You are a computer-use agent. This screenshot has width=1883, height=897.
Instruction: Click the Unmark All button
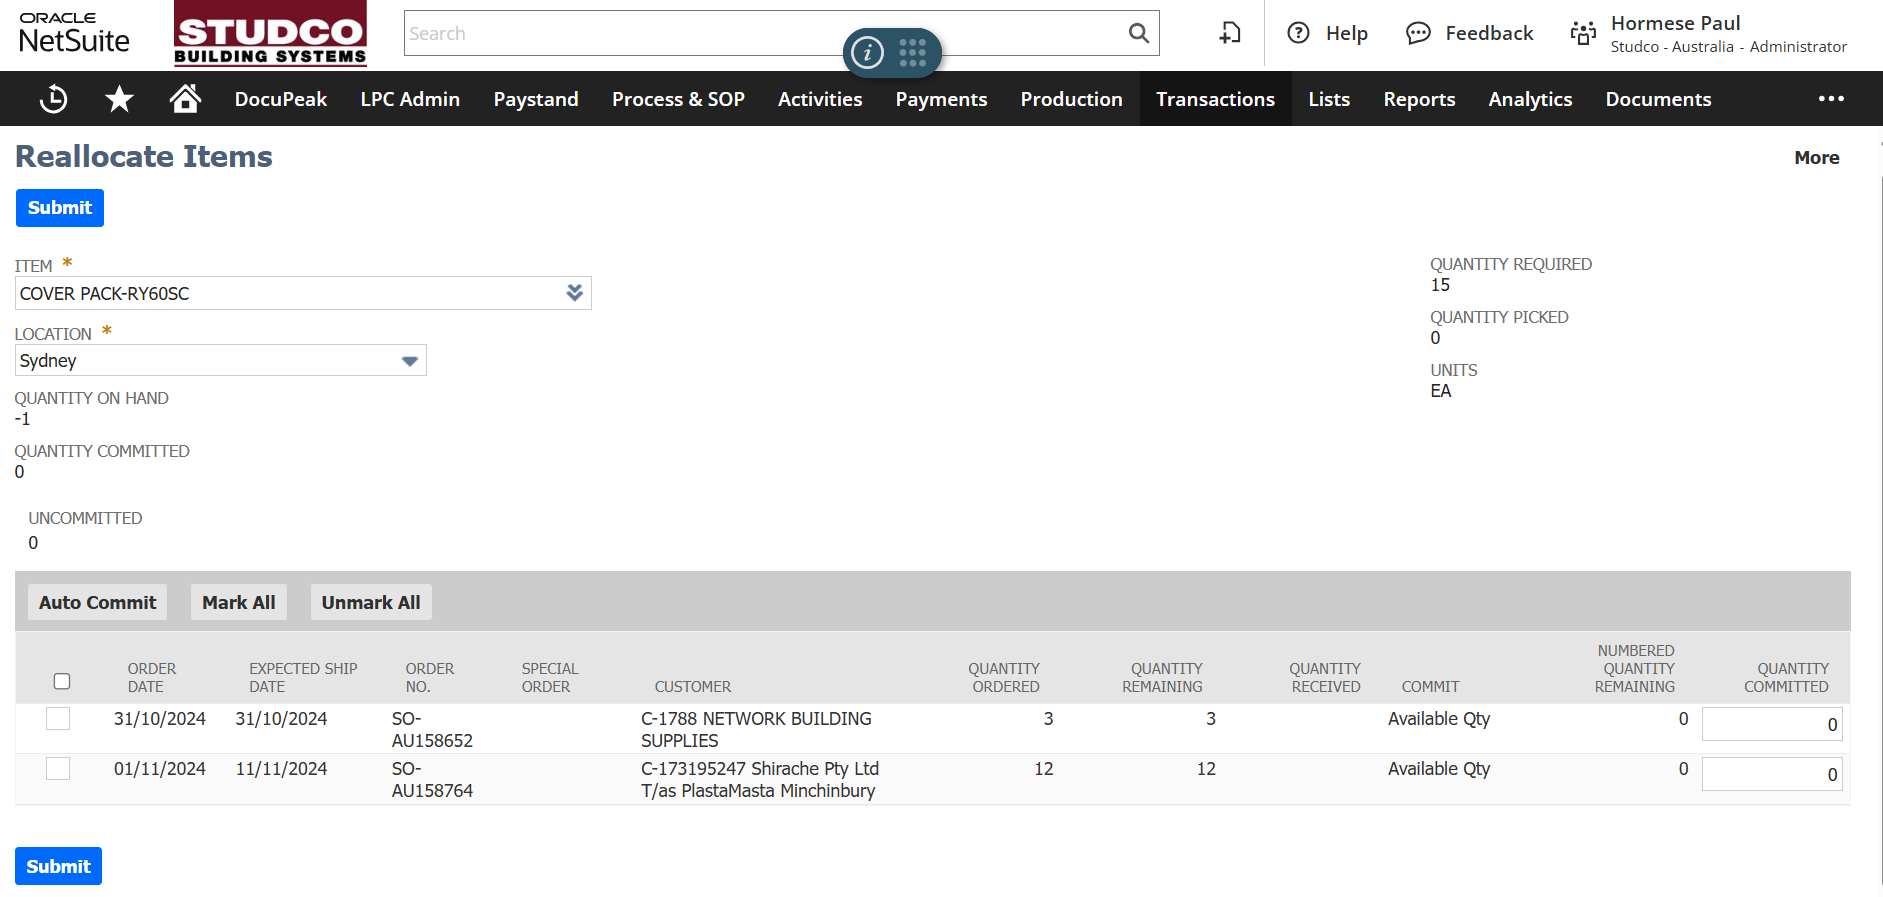point(370,602)
